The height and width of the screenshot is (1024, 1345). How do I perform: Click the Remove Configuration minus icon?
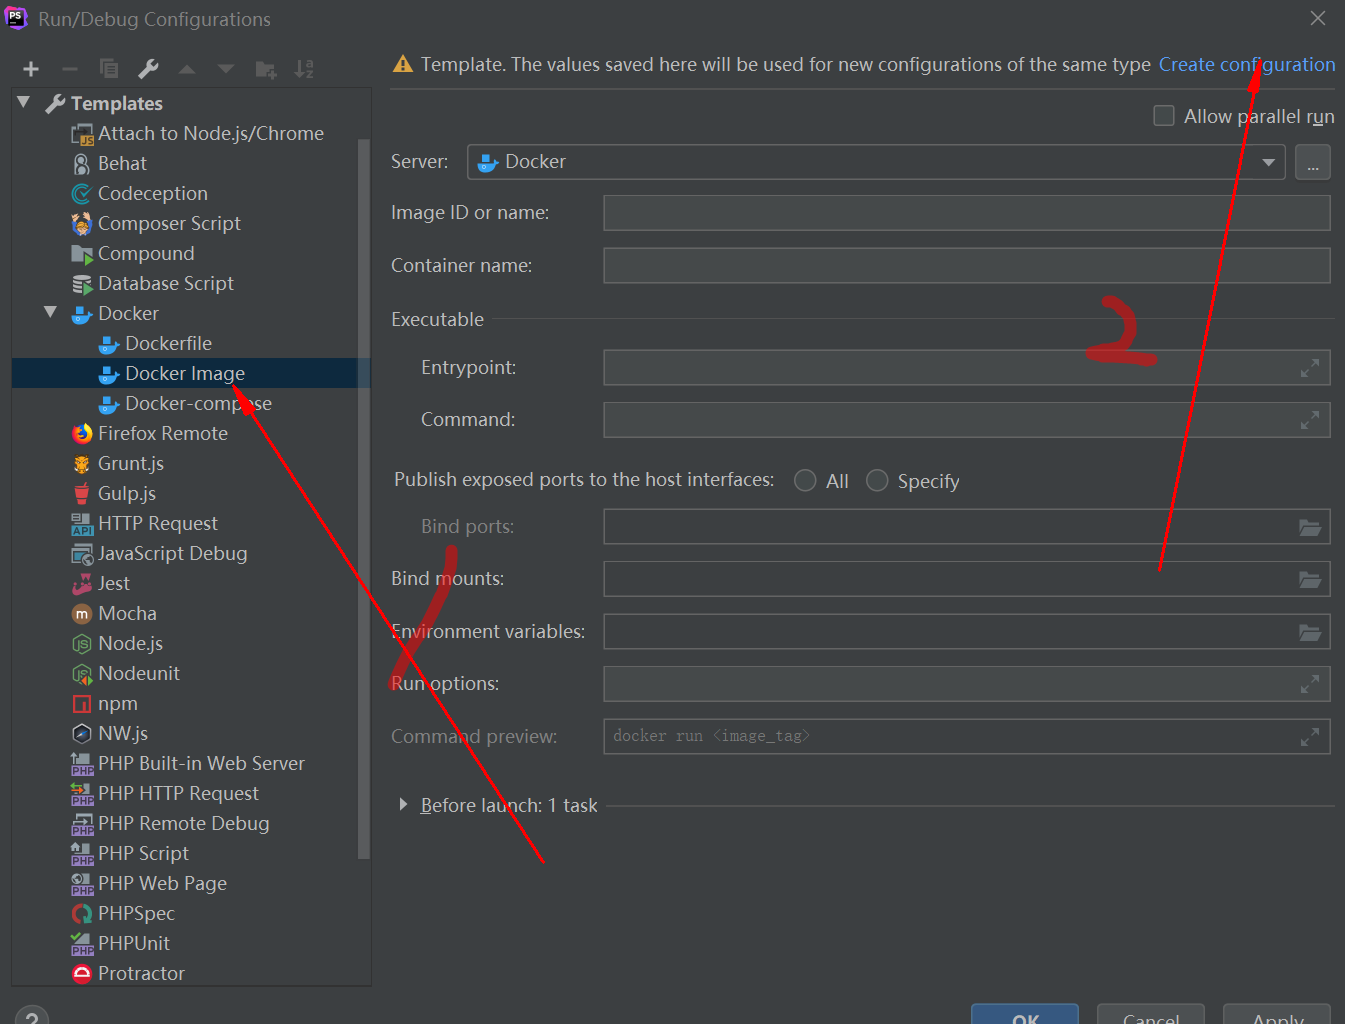point(70,69)
